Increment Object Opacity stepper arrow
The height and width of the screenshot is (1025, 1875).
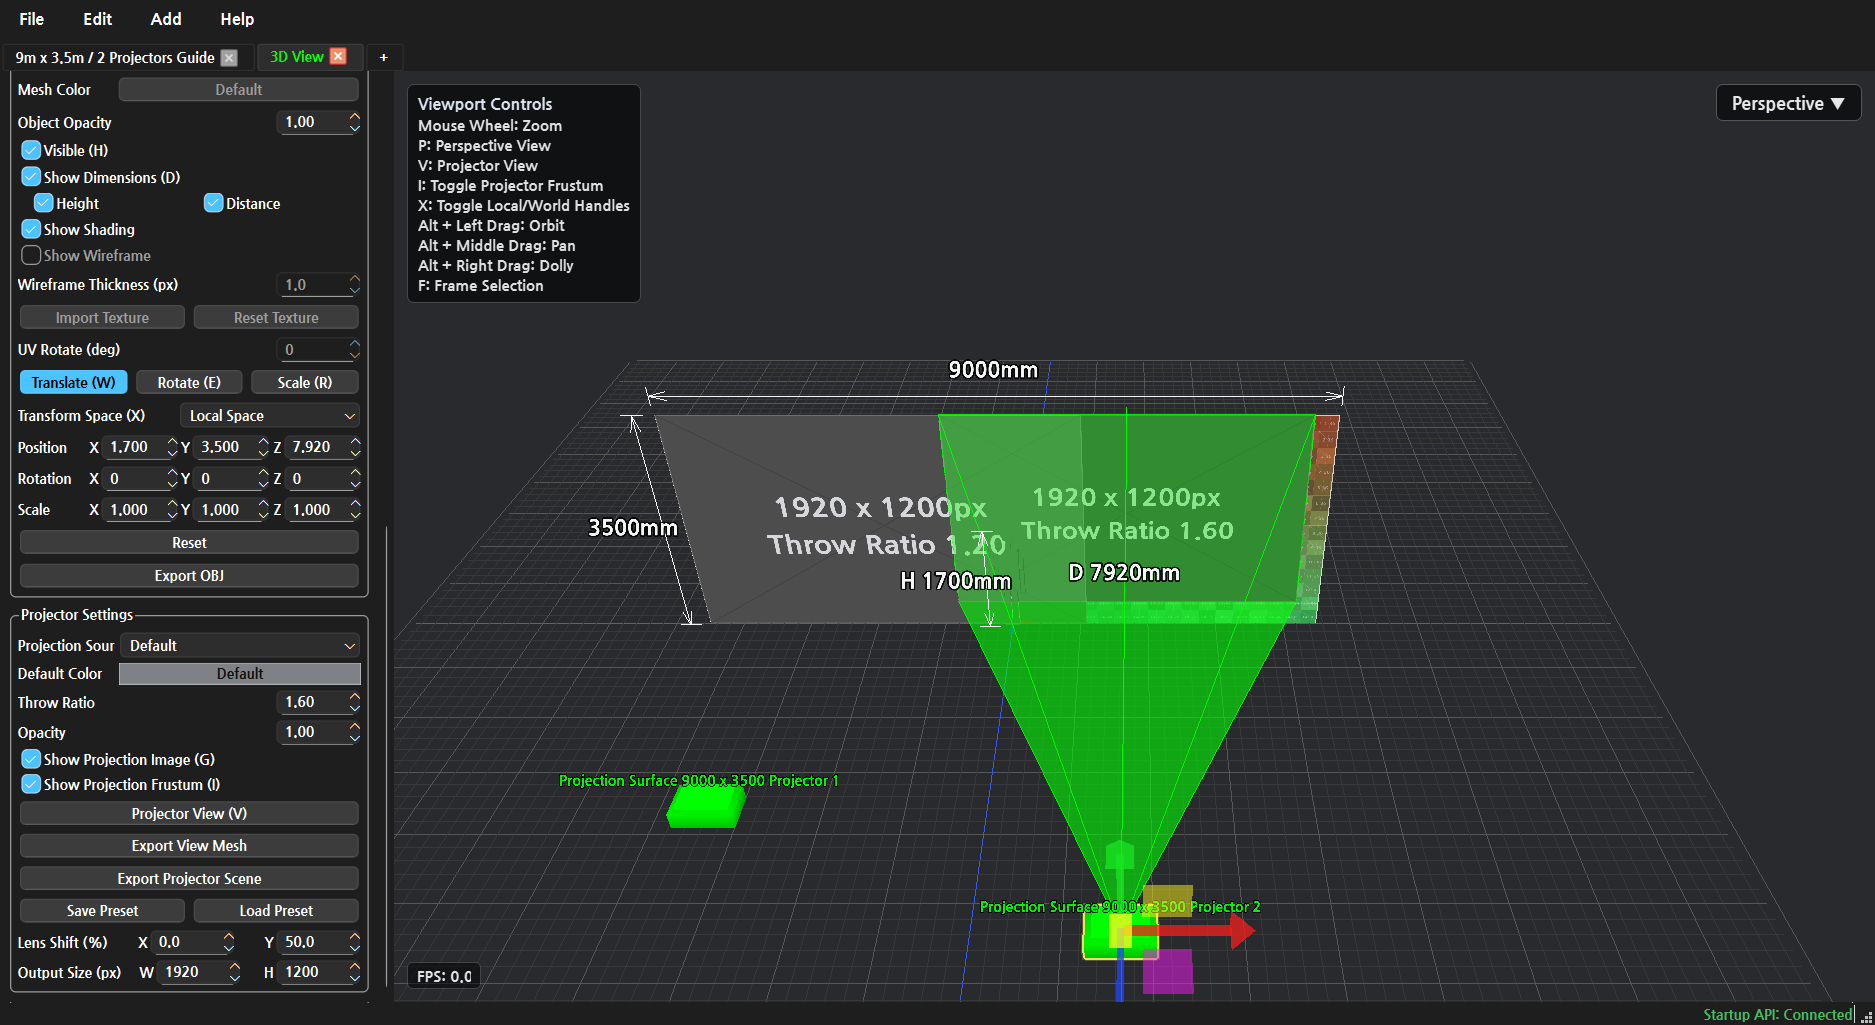point(354,117)
